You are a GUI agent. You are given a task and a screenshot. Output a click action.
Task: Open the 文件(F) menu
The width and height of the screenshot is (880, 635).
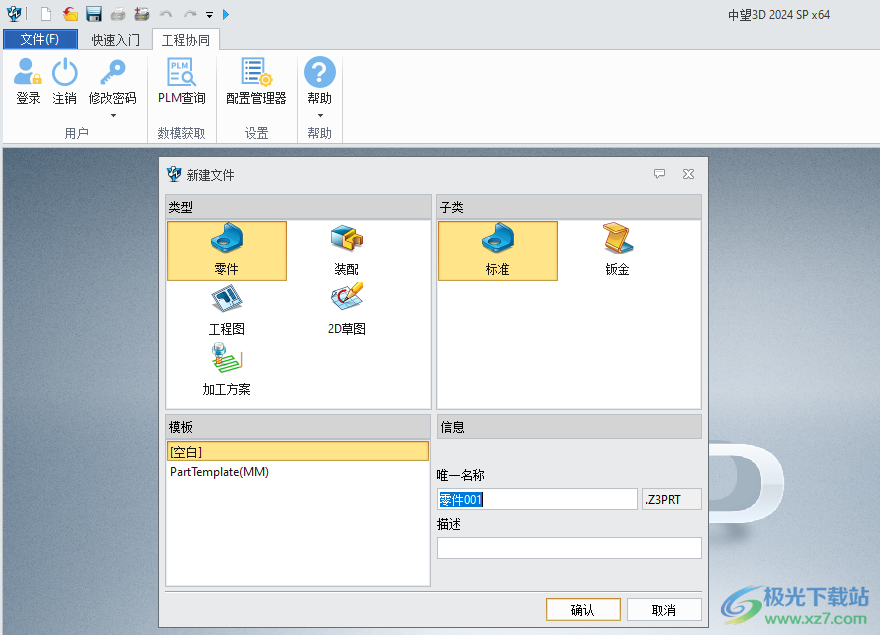point(40,39)
